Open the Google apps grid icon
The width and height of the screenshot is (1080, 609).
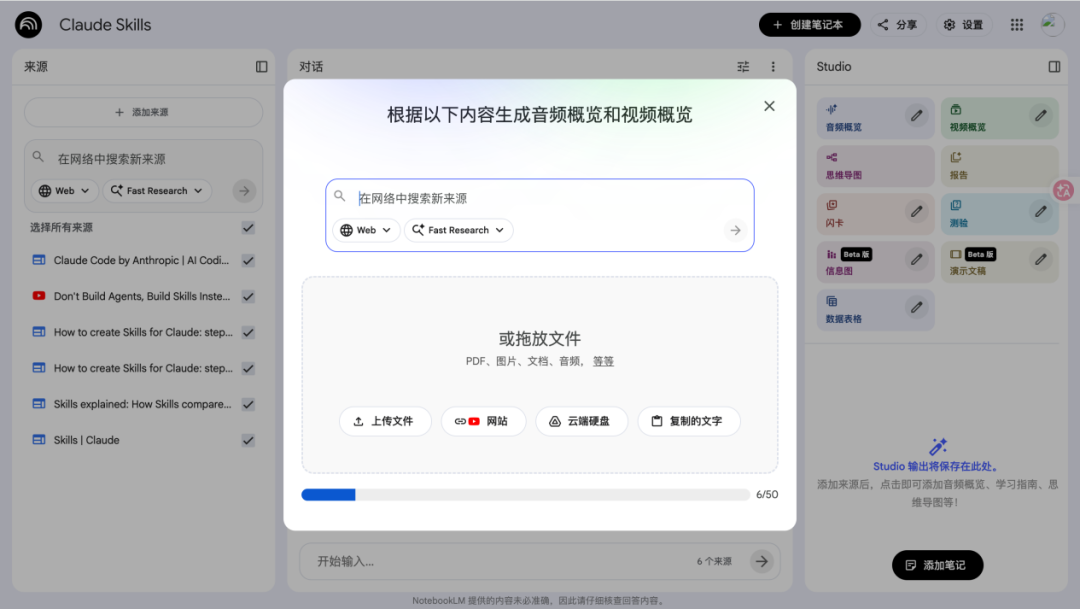pos(1017,25)
